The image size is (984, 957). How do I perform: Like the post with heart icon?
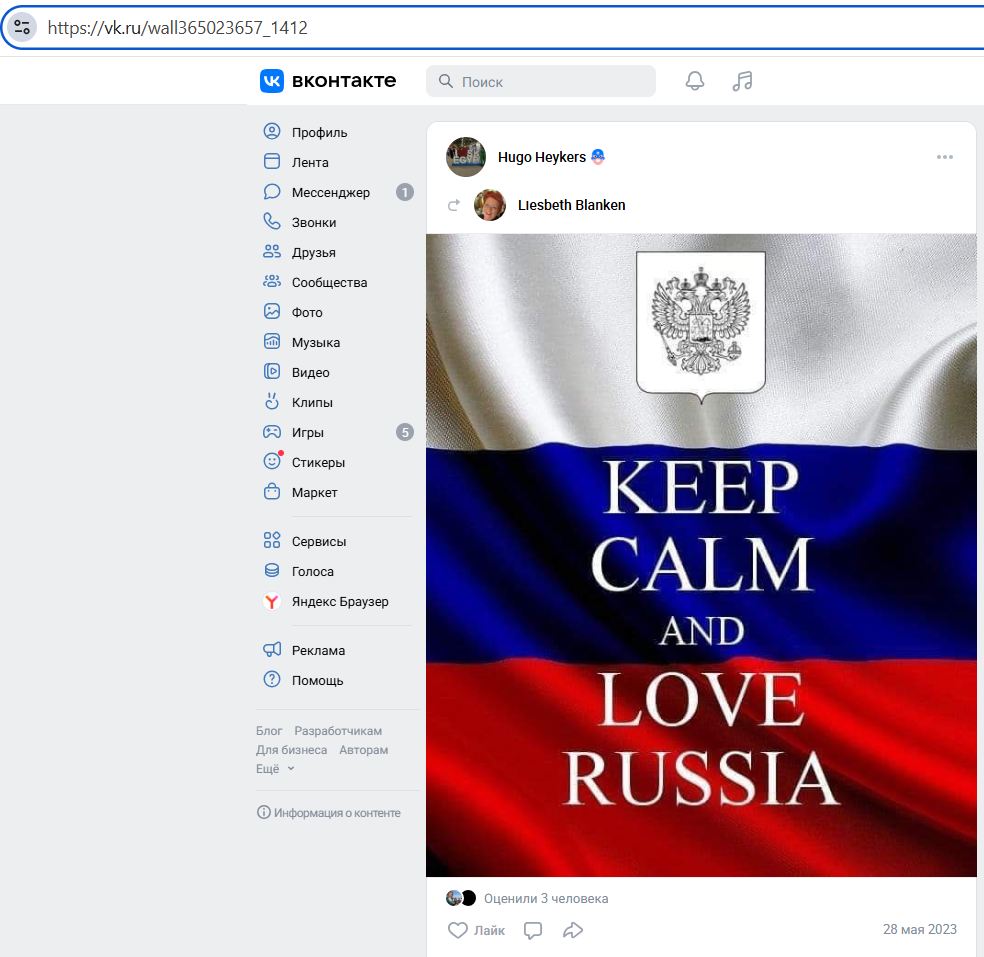[457, 930]
